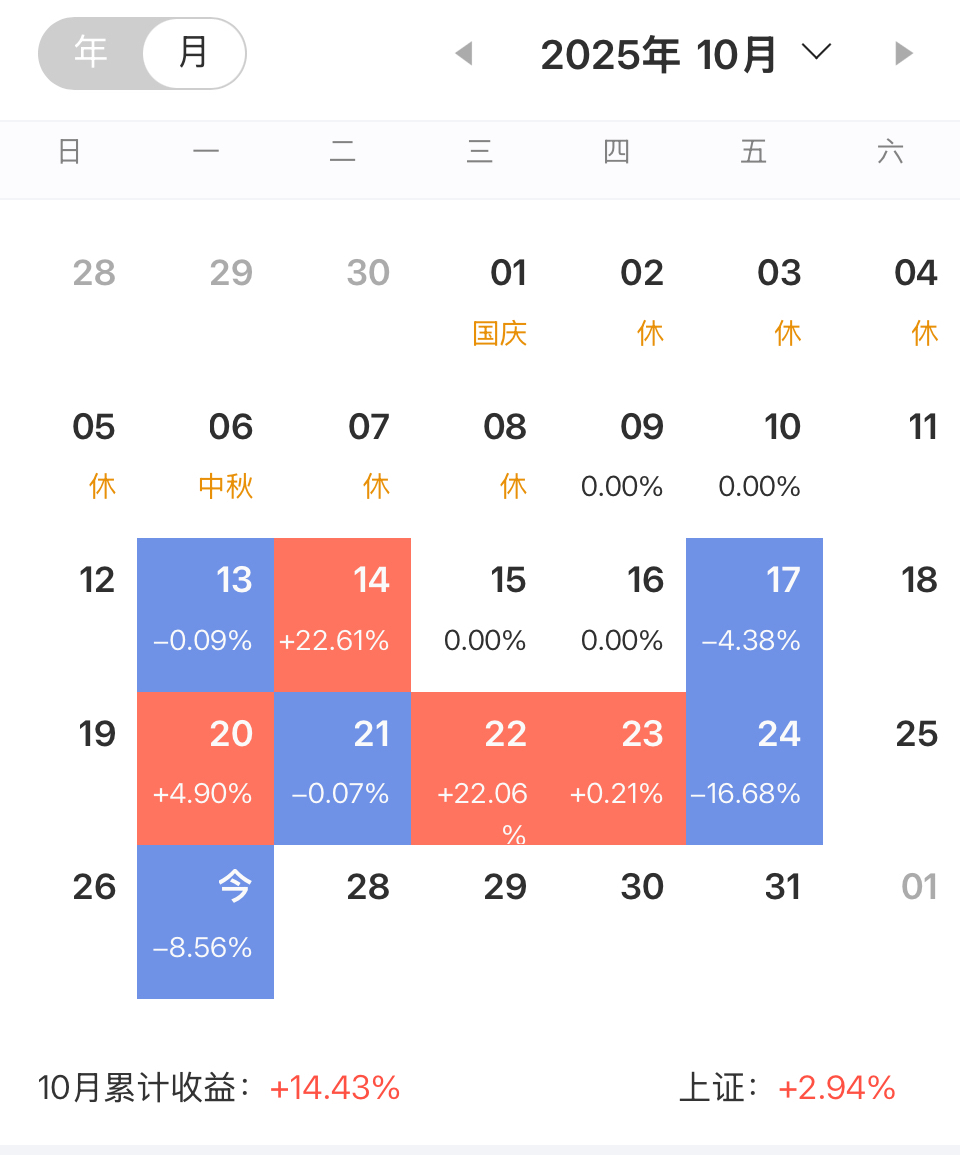Open October 24 with -16.68% loss

[x=754, y=768]
